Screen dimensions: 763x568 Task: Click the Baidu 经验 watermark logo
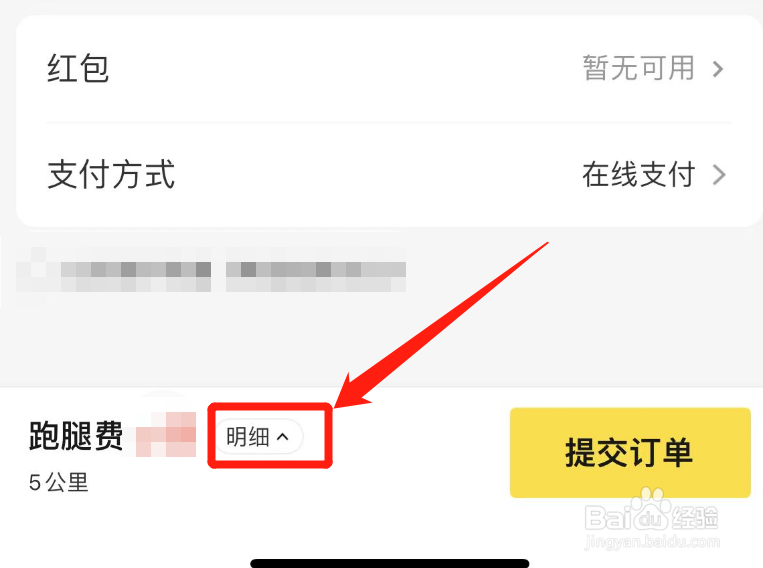click(x=652, y=517)
